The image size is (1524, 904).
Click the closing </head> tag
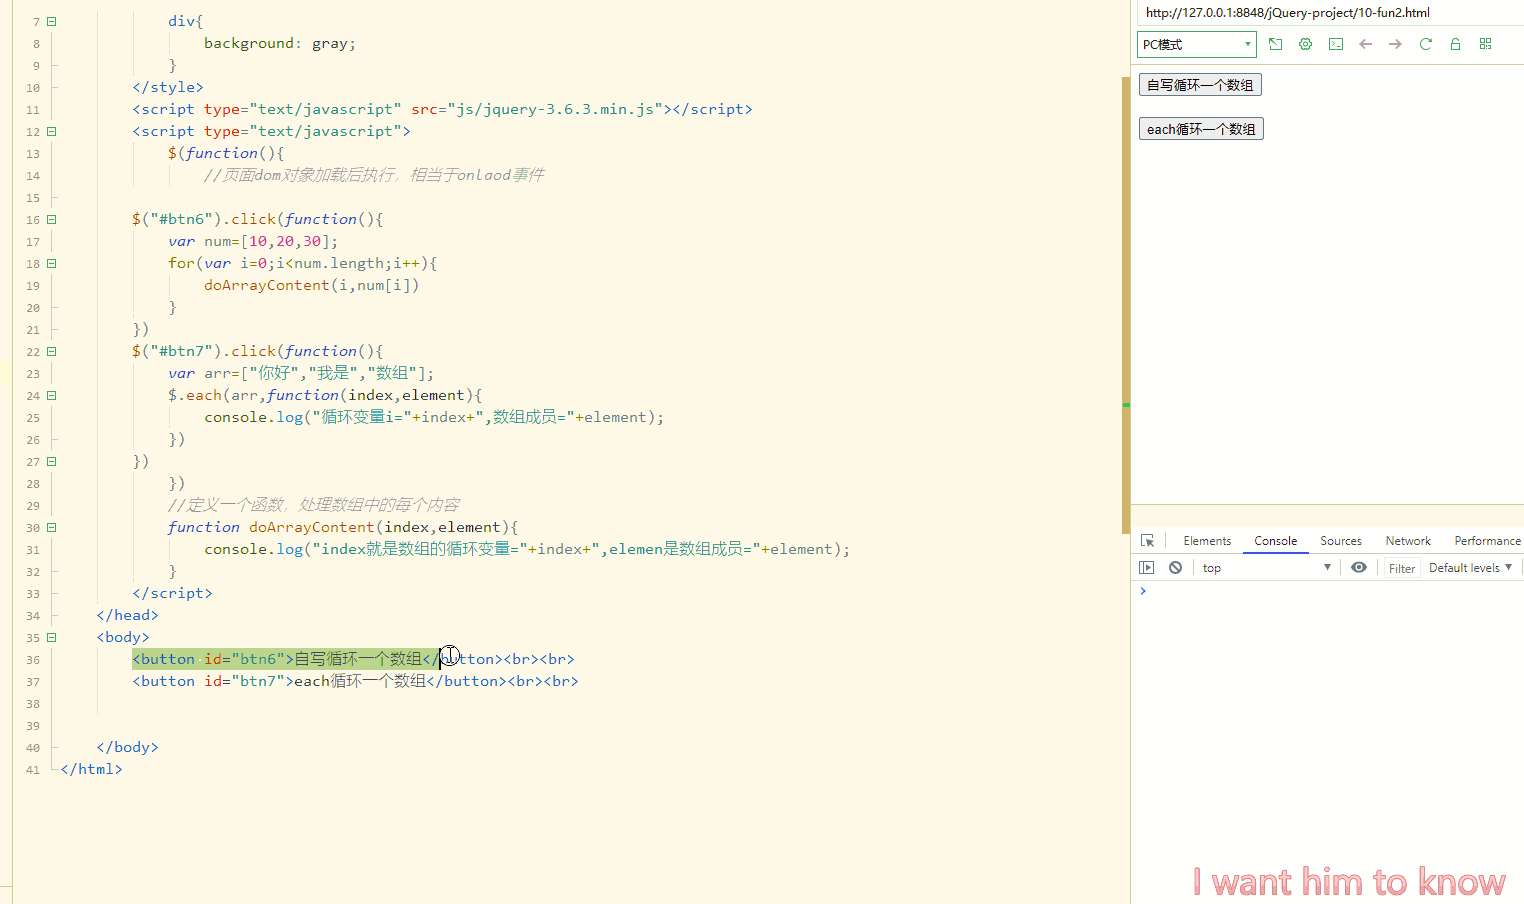pos(127,615)
